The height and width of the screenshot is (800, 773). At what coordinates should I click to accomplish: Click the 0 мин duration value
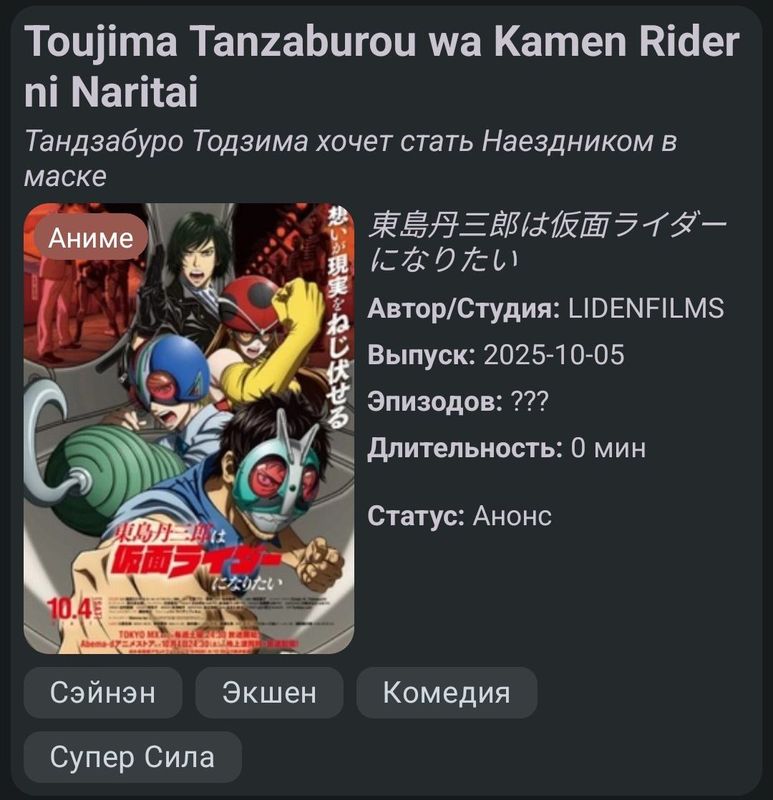pyautogui.click(x=608, y=448)
